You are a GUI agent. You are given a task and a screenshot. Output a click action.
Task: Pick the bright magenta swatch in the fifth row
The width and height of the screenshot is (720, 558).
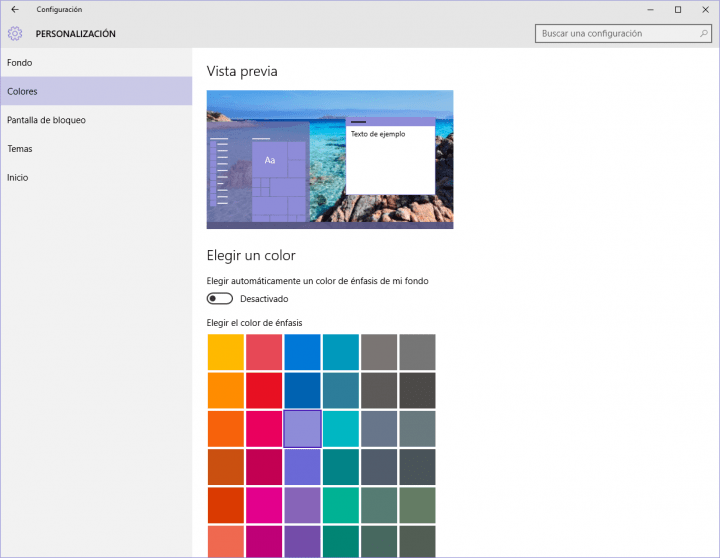click(x=264, y=506)
